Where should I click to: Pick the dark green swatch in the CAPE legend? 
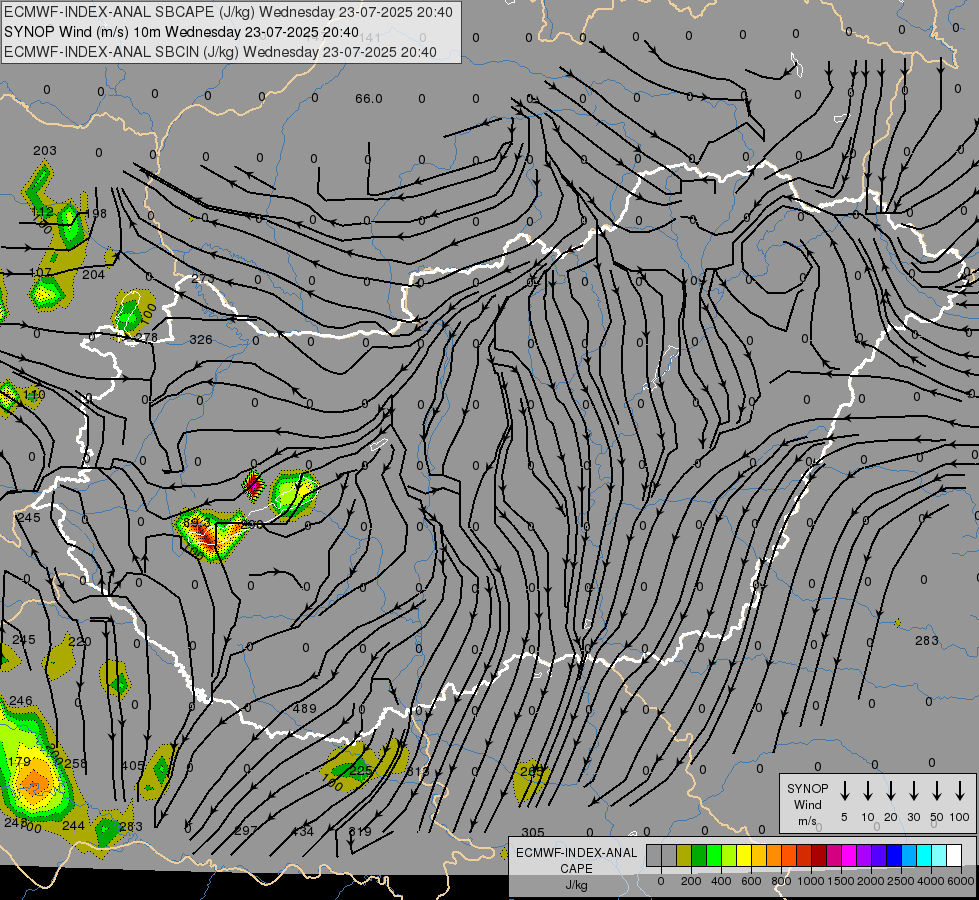pos(699,855)
